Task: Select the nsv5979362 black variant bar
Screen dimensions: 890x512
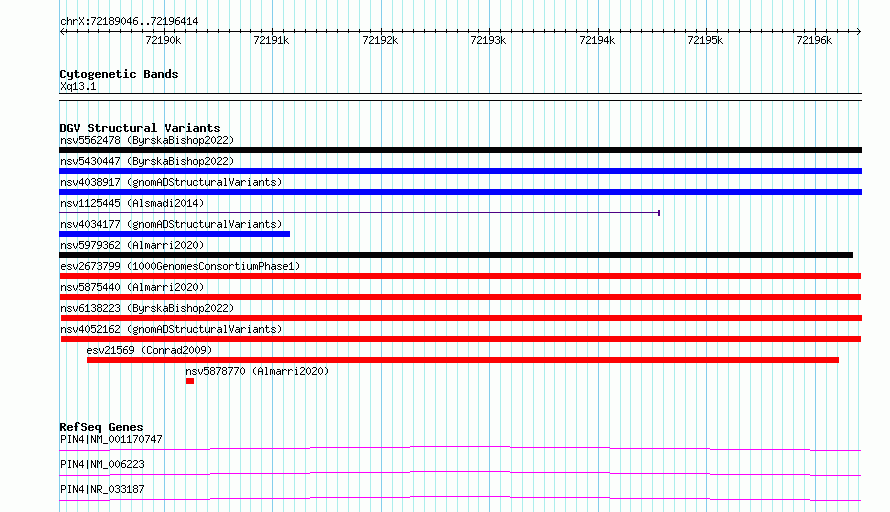Action: click(456, 255)
